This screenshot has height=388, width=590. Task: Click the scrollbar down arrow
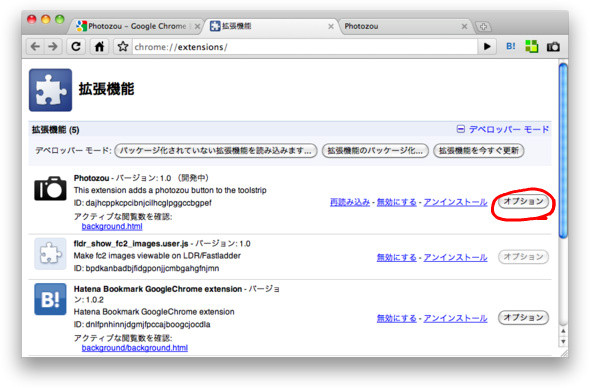coord(563,342)
